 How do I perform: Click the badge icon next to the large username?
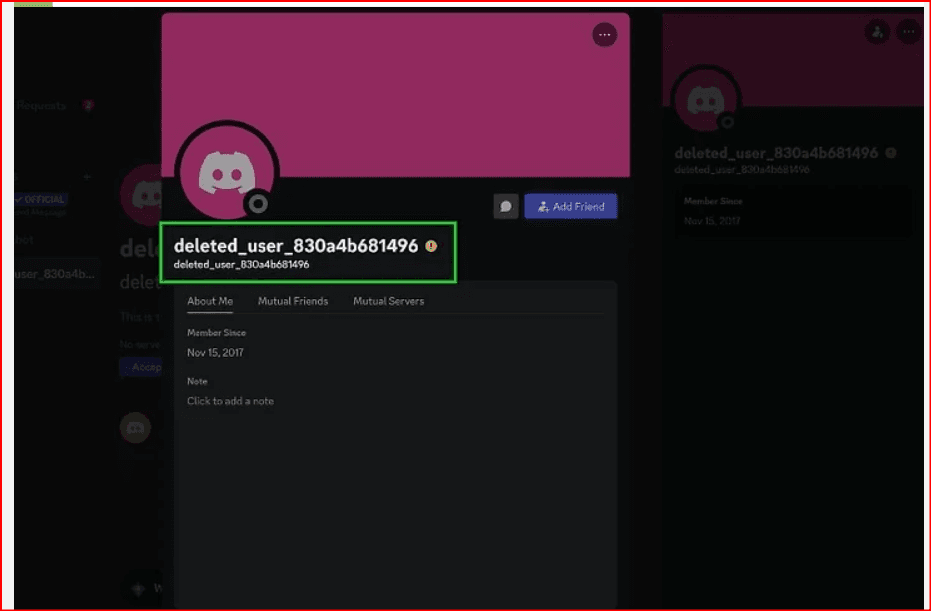click(x=431, y=246)
